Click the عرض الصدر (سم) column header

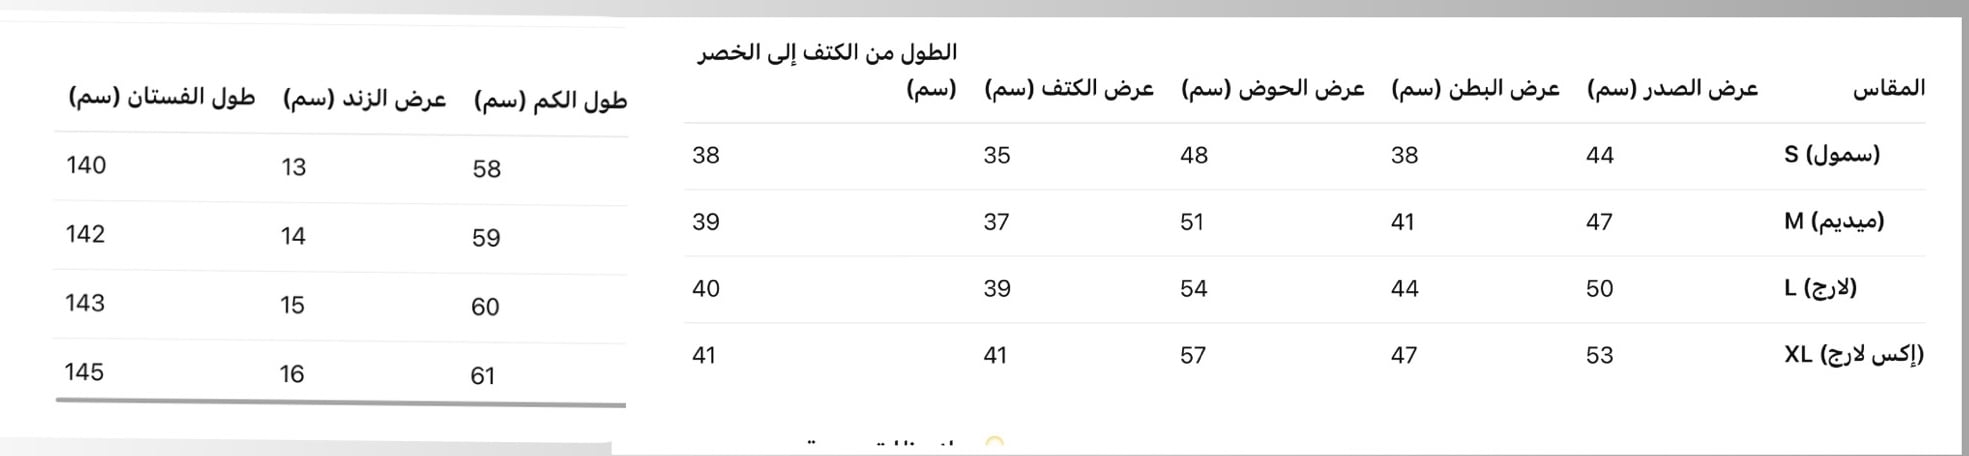click(x=1672, y=89)
